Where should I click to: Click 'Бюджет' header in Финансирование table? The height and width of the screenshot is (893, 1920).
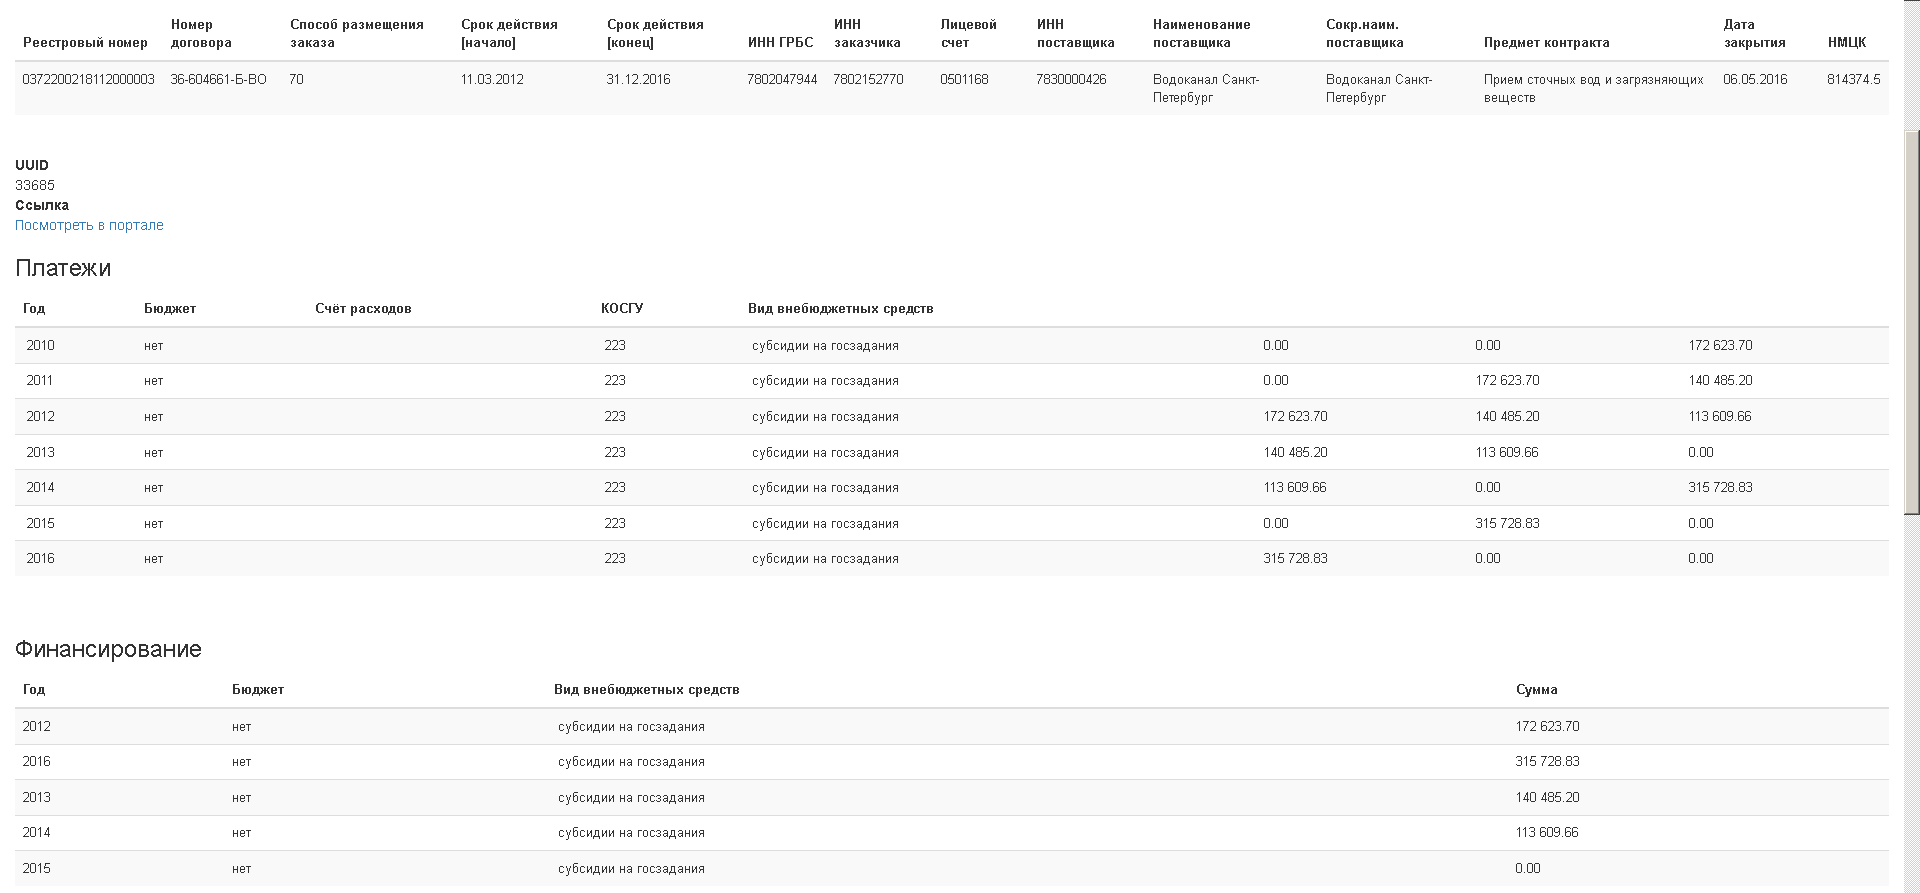pyautogui.click(x=258, y=689)
